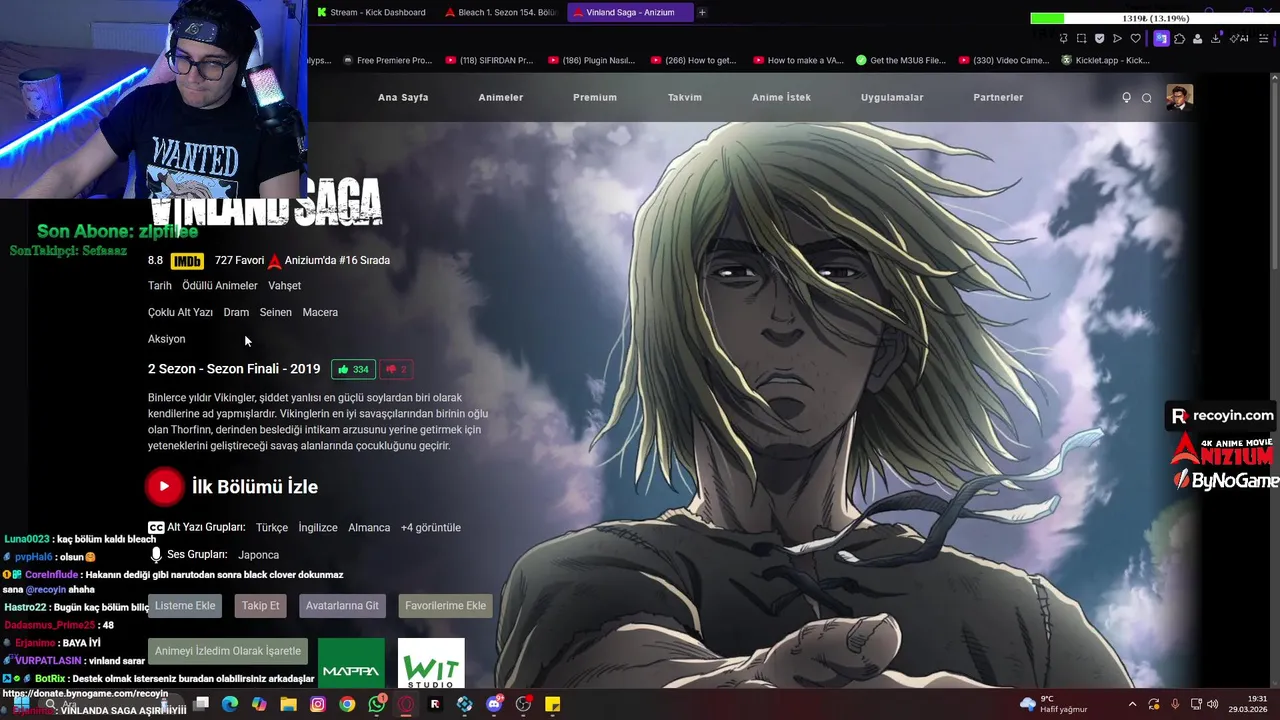Select the İngilizce subtitle group

click(318, 527)
